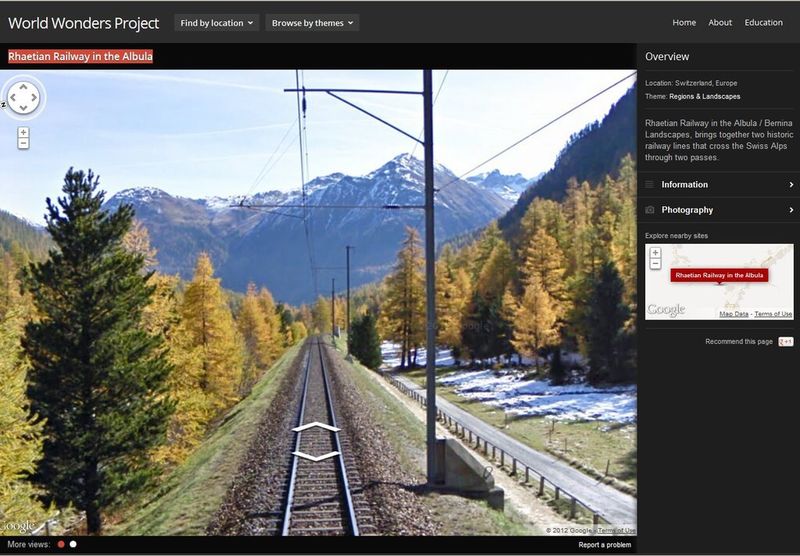
Task: Click the Recommend this page text
Action: [x=739, y=342]
